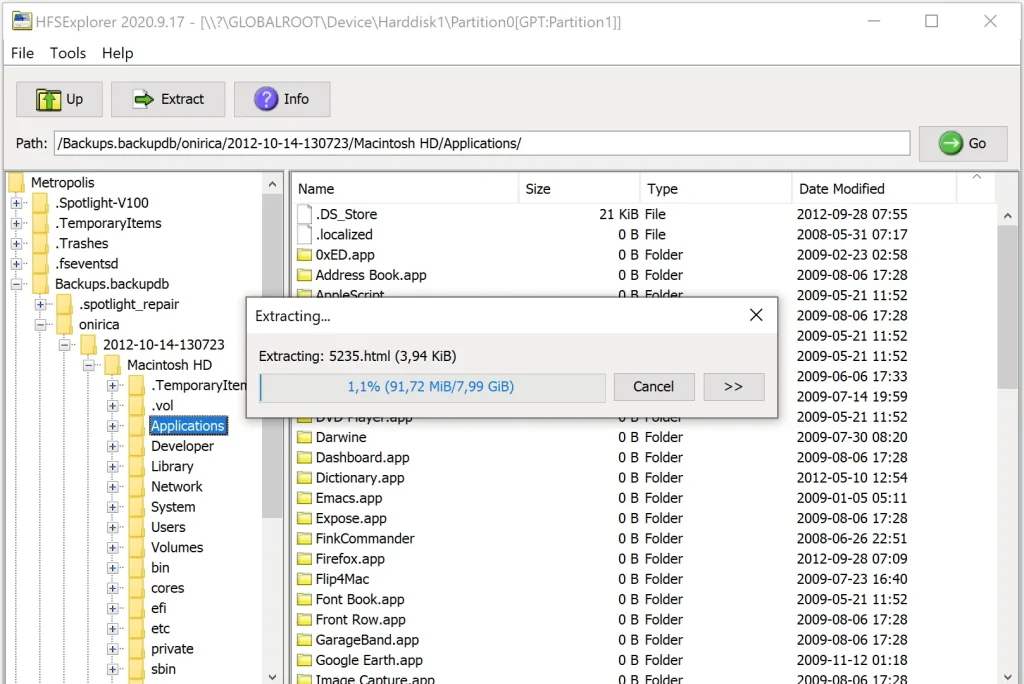Close the Extracting dialog

[756, 316]
